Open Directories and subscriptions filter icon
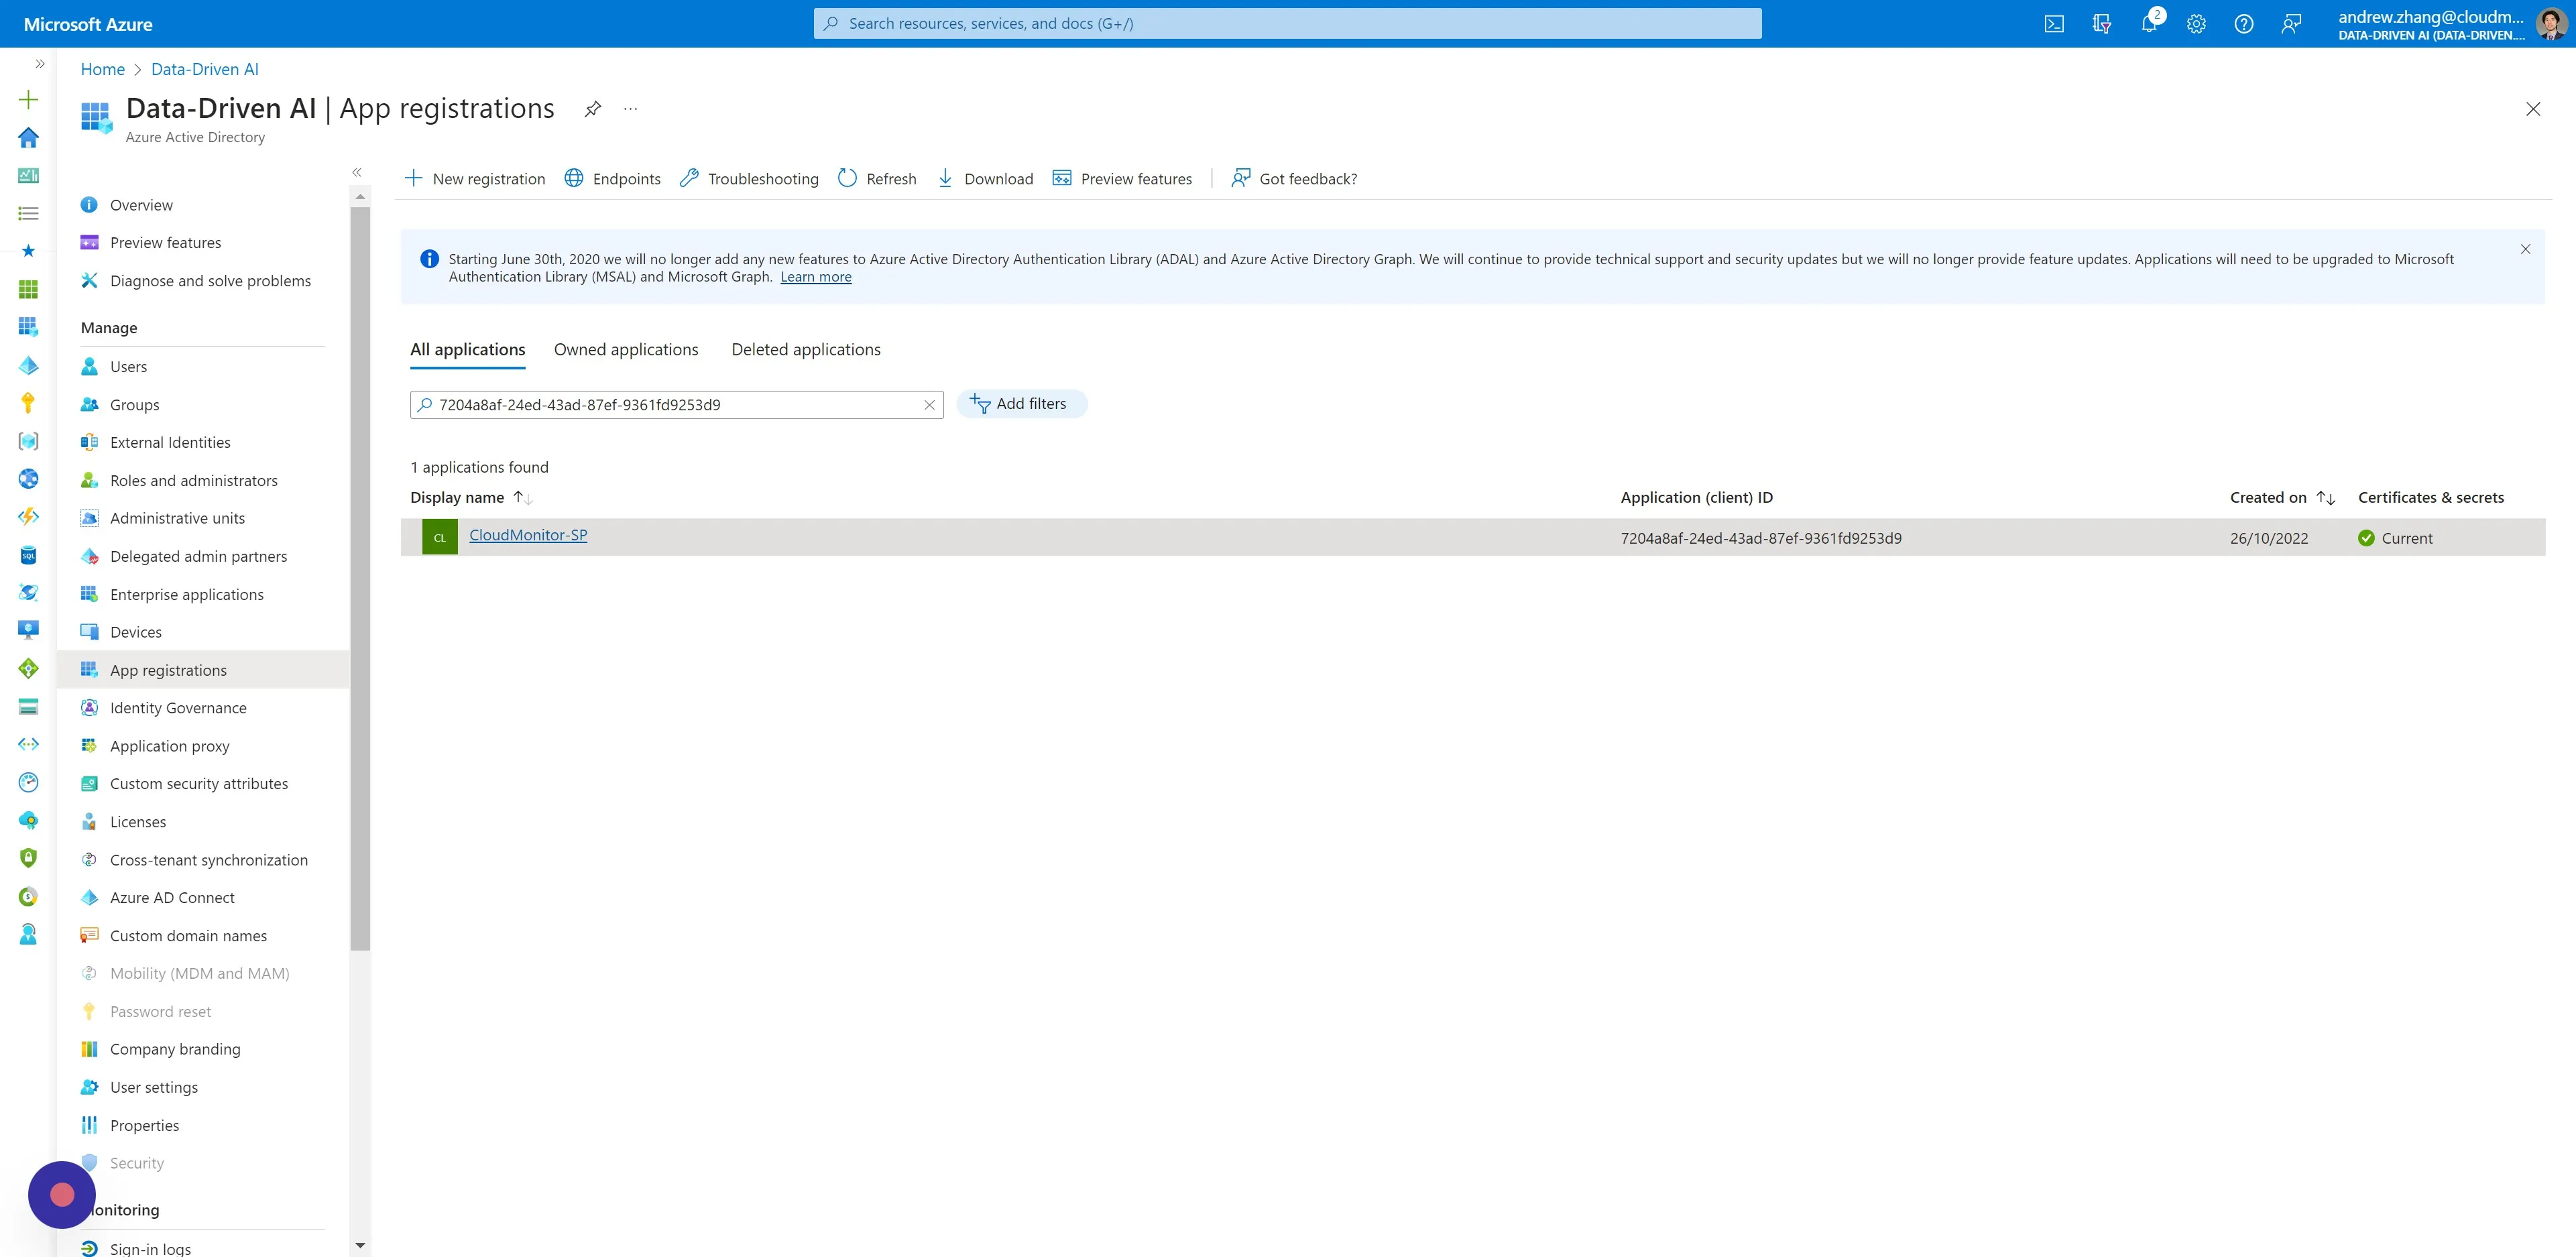 [x=2101, y=24]
